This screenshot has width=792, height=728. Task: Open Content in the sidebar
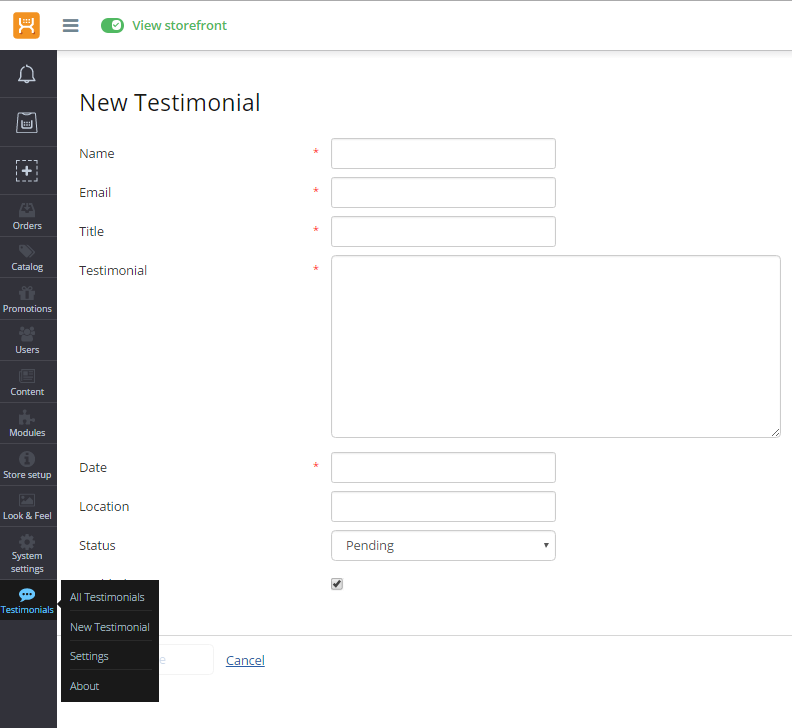pos(27,382)
